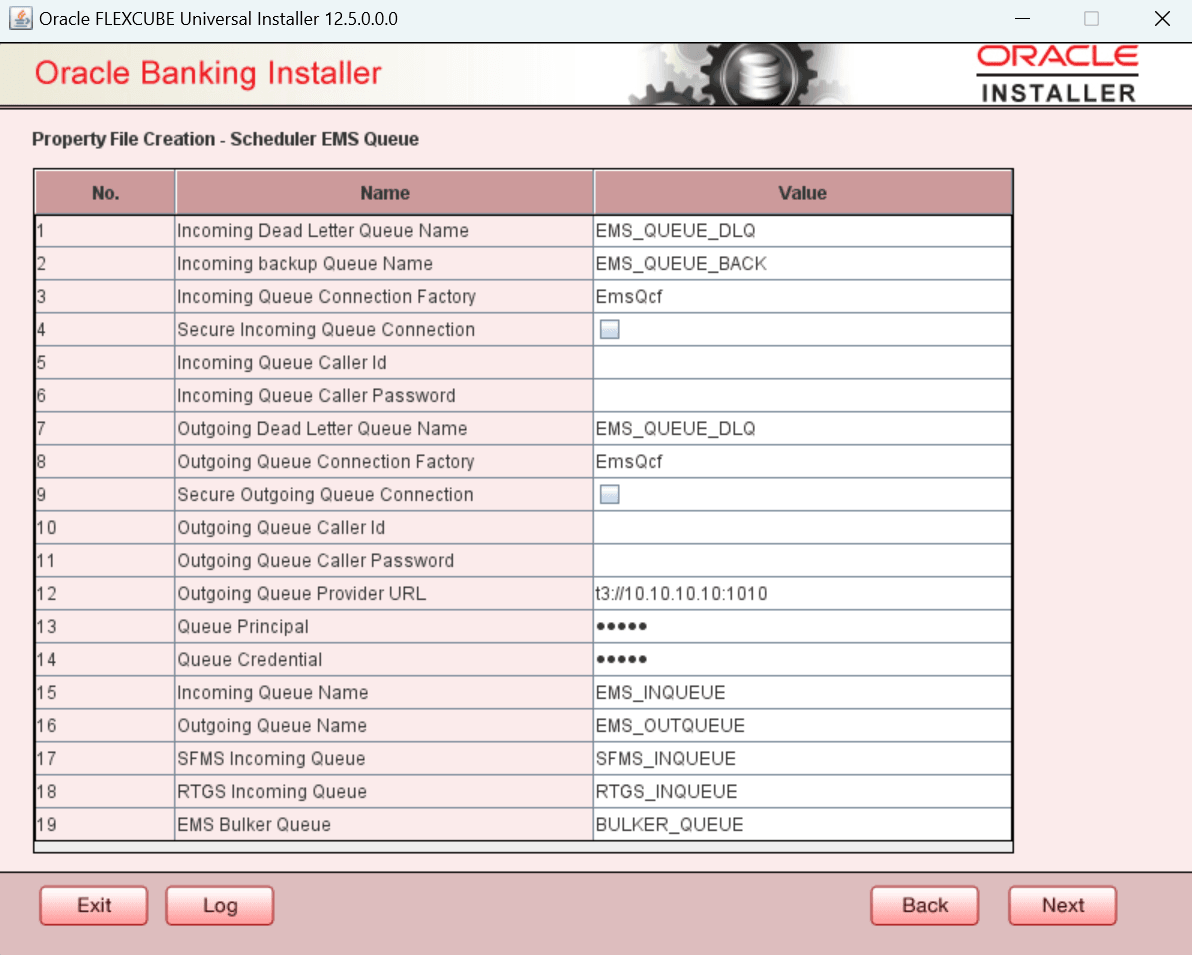Viewport: 1192px width, 955px height.
Task: Select 'Incoming Queue Caller Id' label
Action: pyautogui.click(x=281, y=363)
